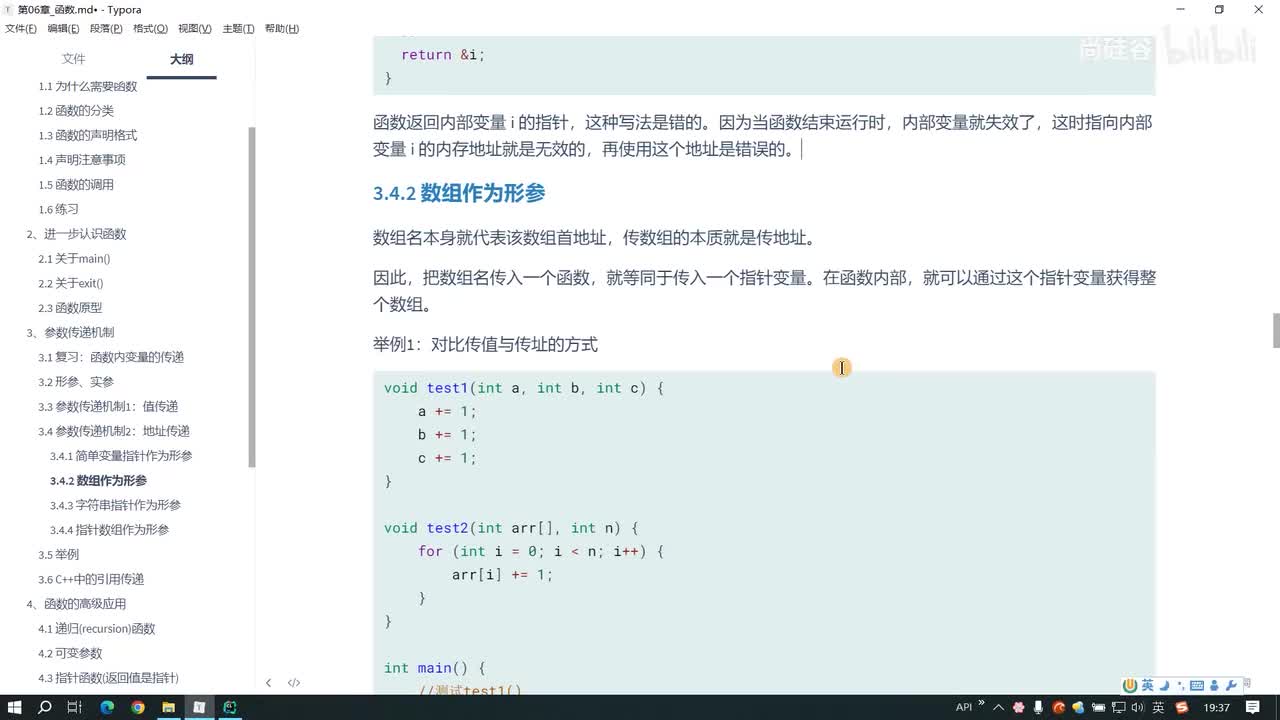Open the 格式(O) menu
This screenshot has width=1280, height=720.
pos(150,29)
